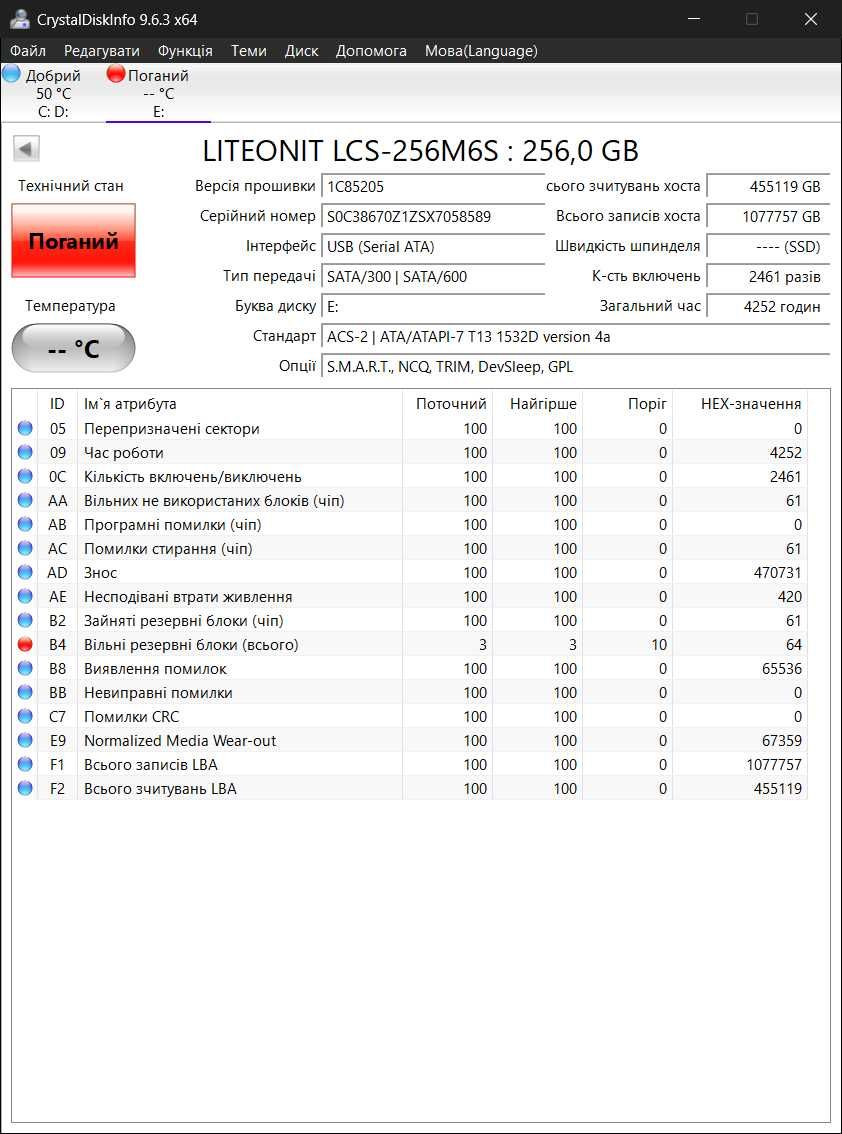Click the Найгірше column header
842x1134 pixels.
(537, 404)
